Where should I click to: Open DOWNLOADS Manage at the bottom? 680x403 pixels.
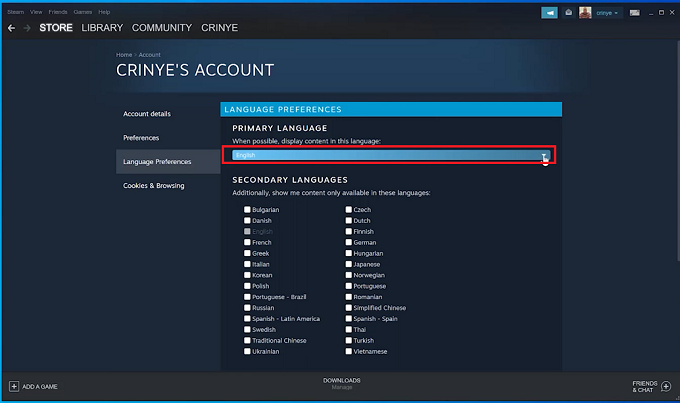[x=342, y=383]
